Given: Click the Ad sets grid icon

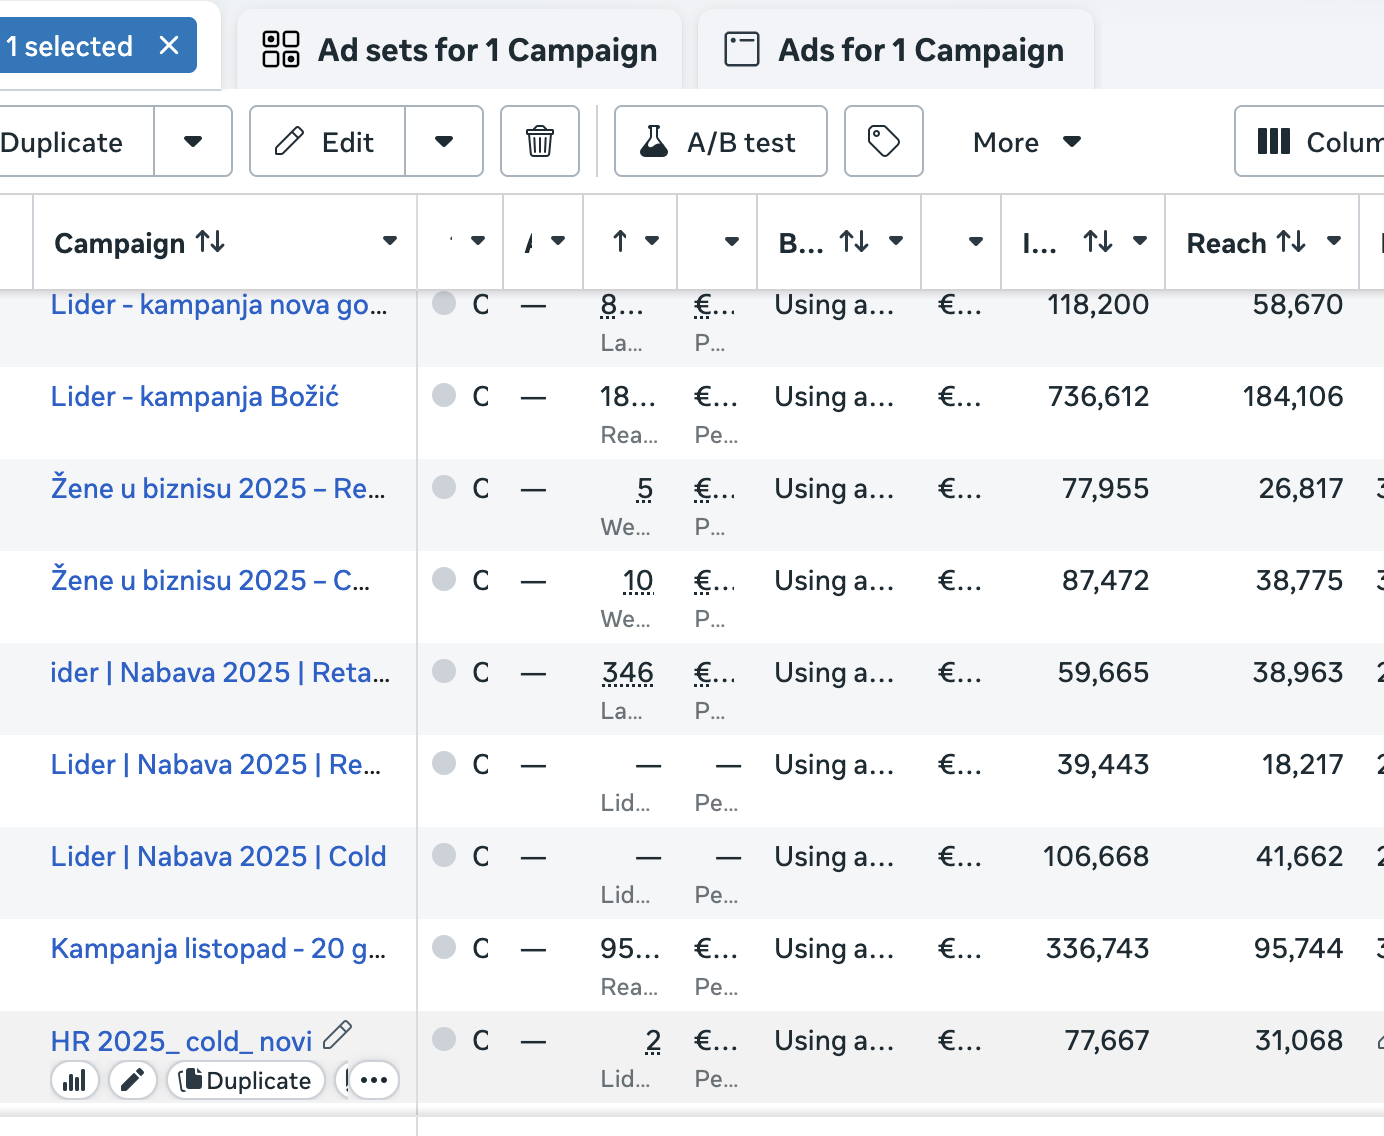Looking at the screenshot, I should [x=281, y=49].
